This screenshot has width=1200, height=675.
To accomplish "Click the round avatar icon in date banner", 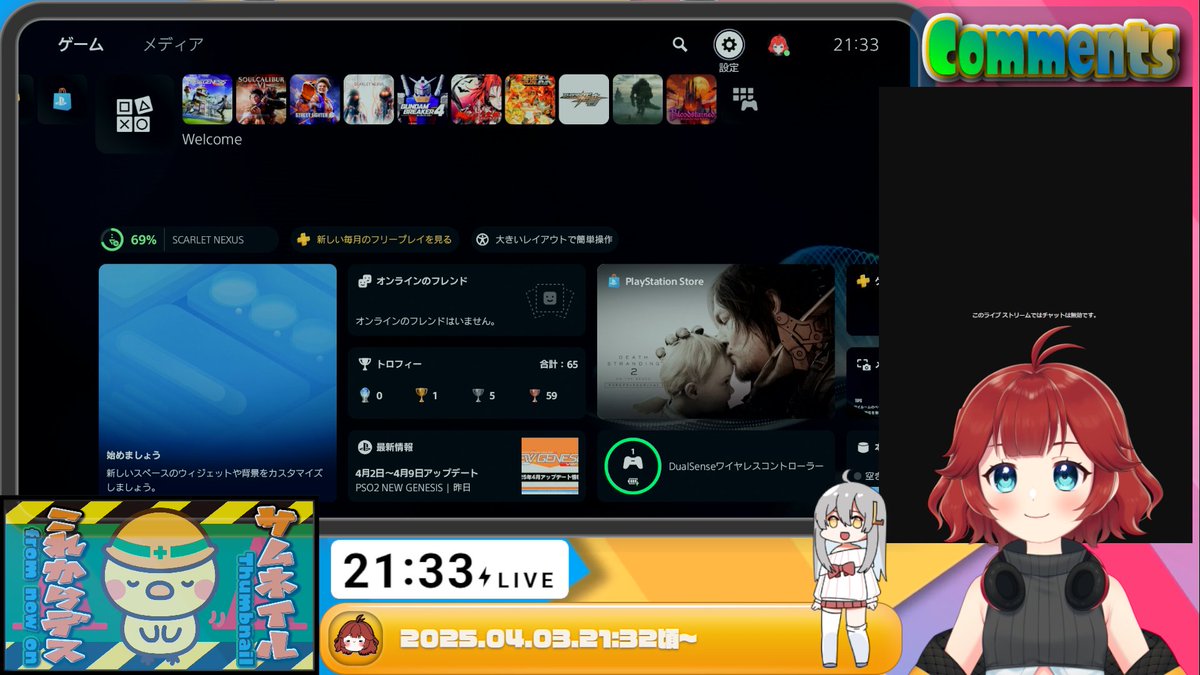I will coord(356,637).
